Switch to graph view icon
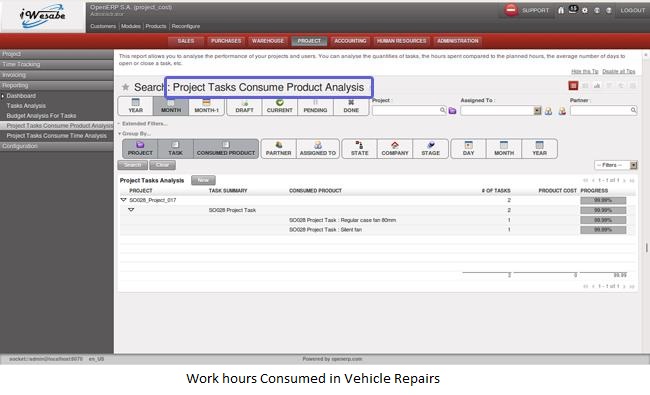Screen dimensions: 650x395 click(x=597, y=85)
